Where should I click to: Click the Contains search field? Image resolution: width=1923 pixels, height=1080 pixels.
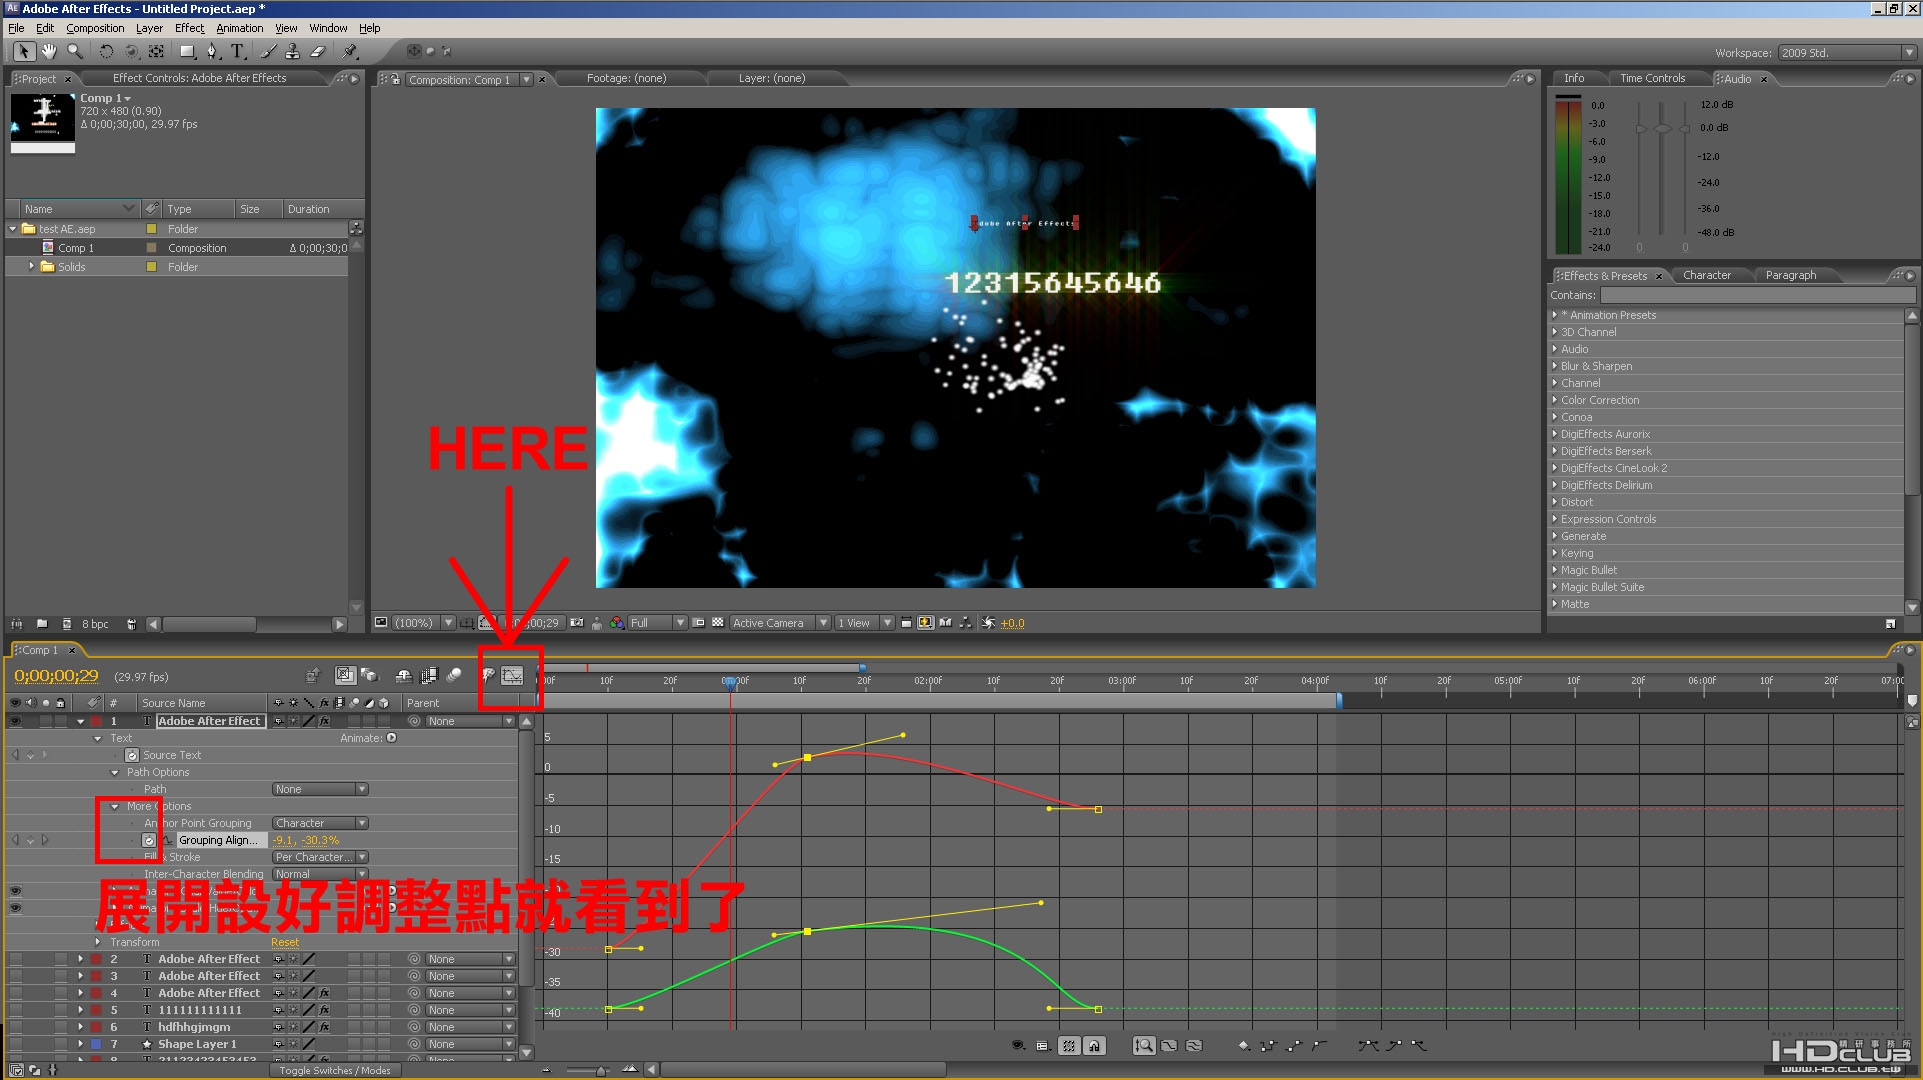pos(1757,295)
